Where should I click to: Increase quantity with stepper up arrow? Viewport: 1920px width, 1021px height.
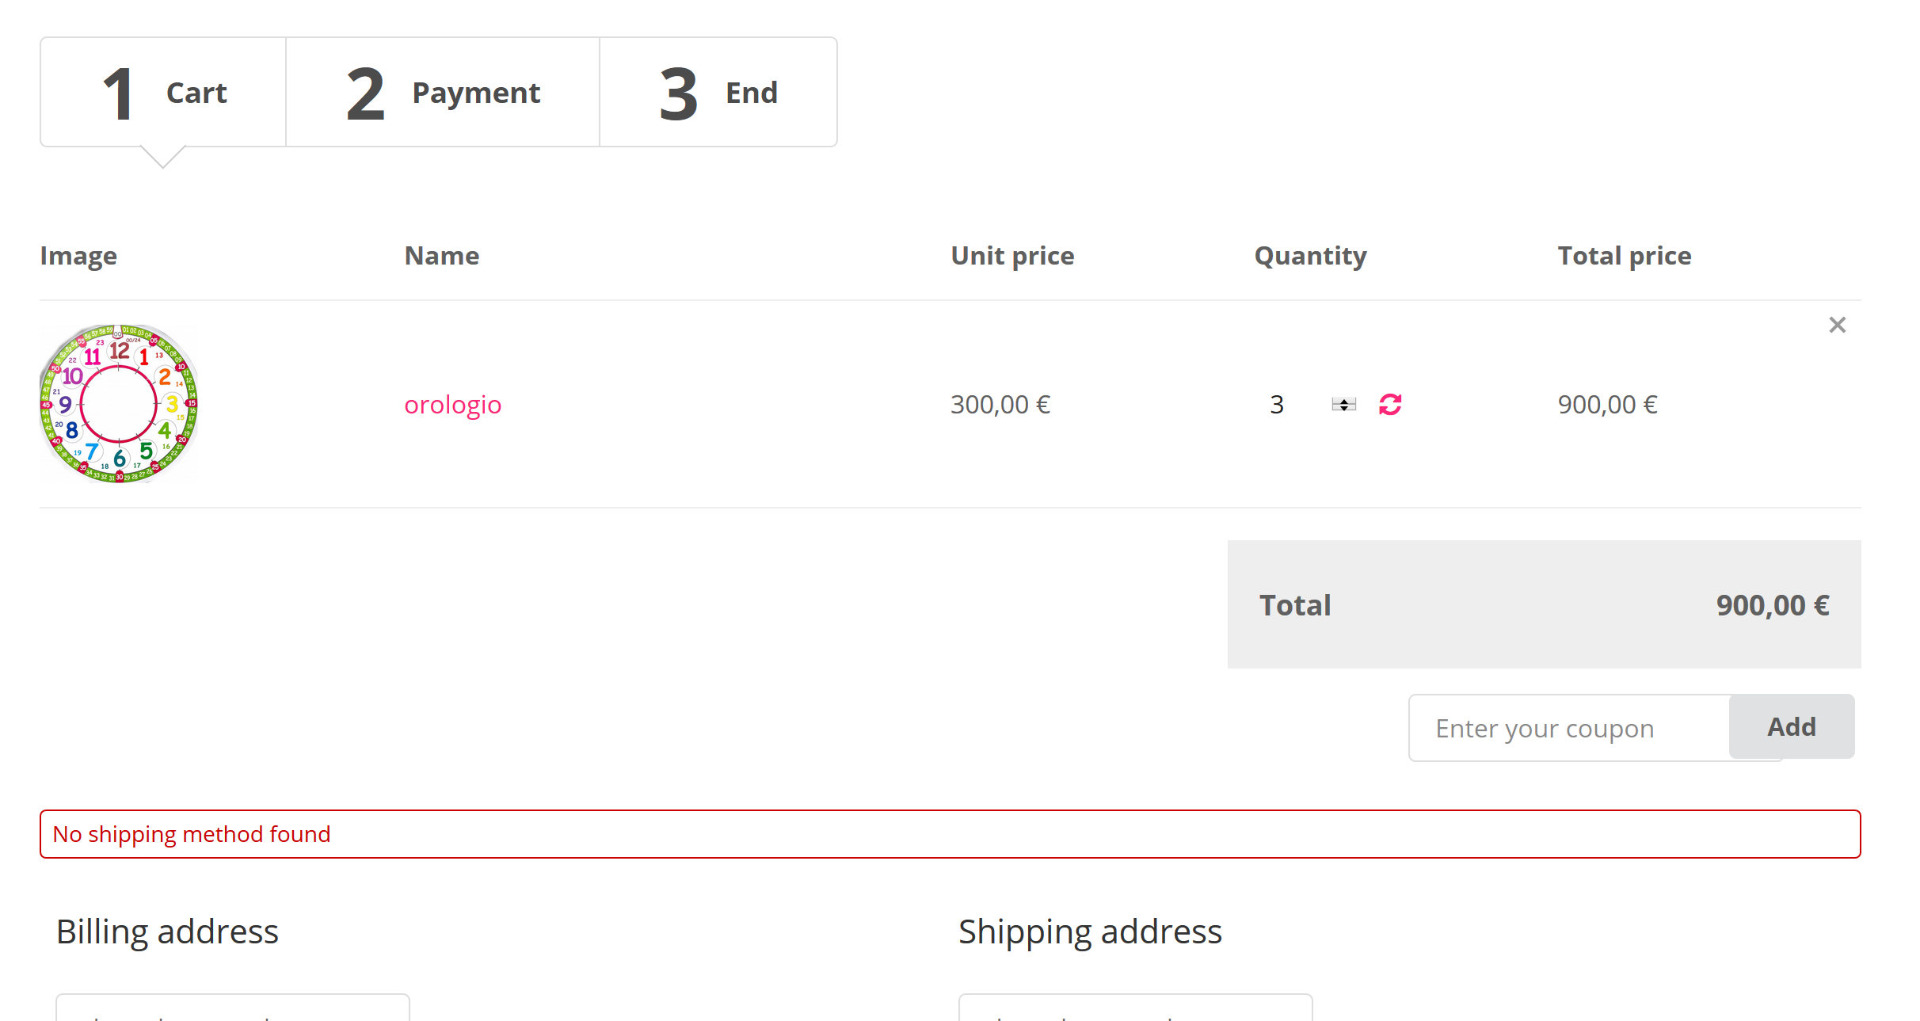pos(1344,400)
